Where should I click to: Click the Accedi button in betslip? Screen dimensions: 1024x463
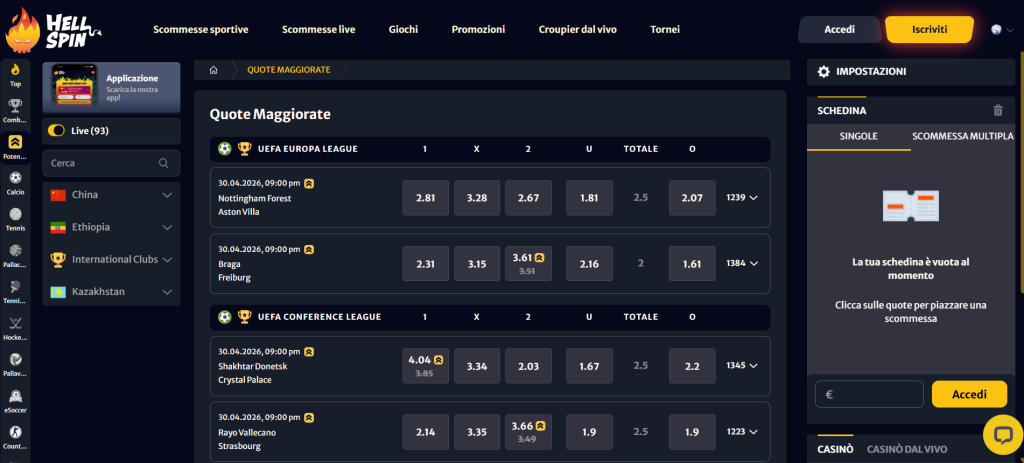[x=969, y=394]
